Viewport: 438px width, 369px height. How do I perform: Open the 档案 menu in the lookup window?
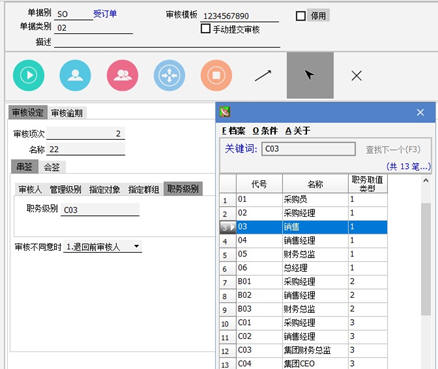click(234, 131)
